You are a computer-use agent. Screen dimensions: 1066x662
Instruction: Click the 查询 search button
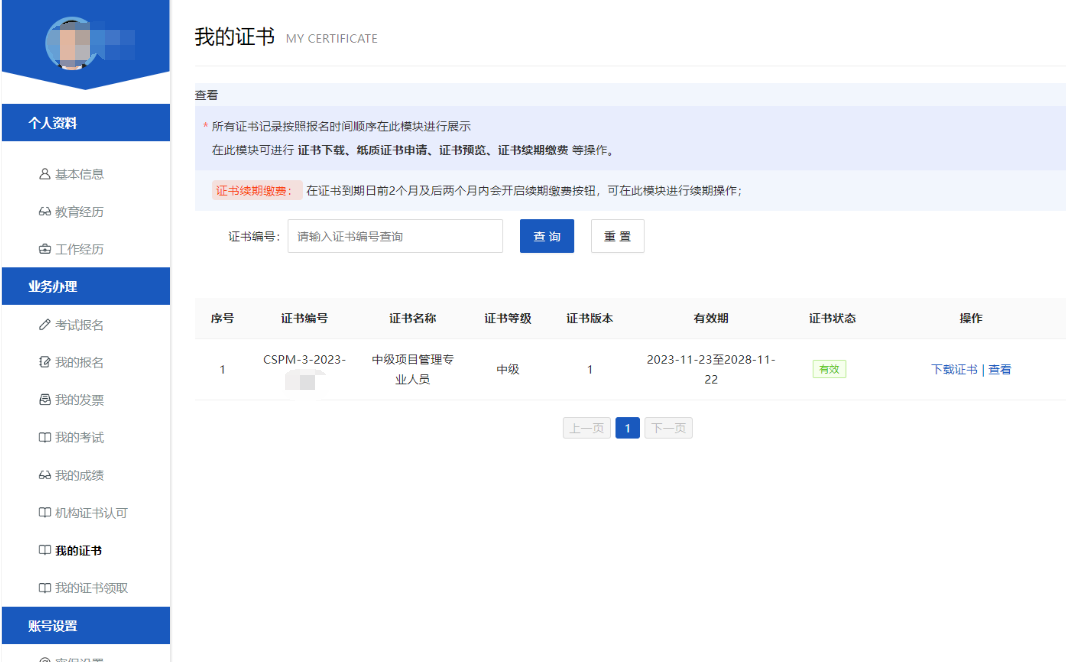(547, 237)
